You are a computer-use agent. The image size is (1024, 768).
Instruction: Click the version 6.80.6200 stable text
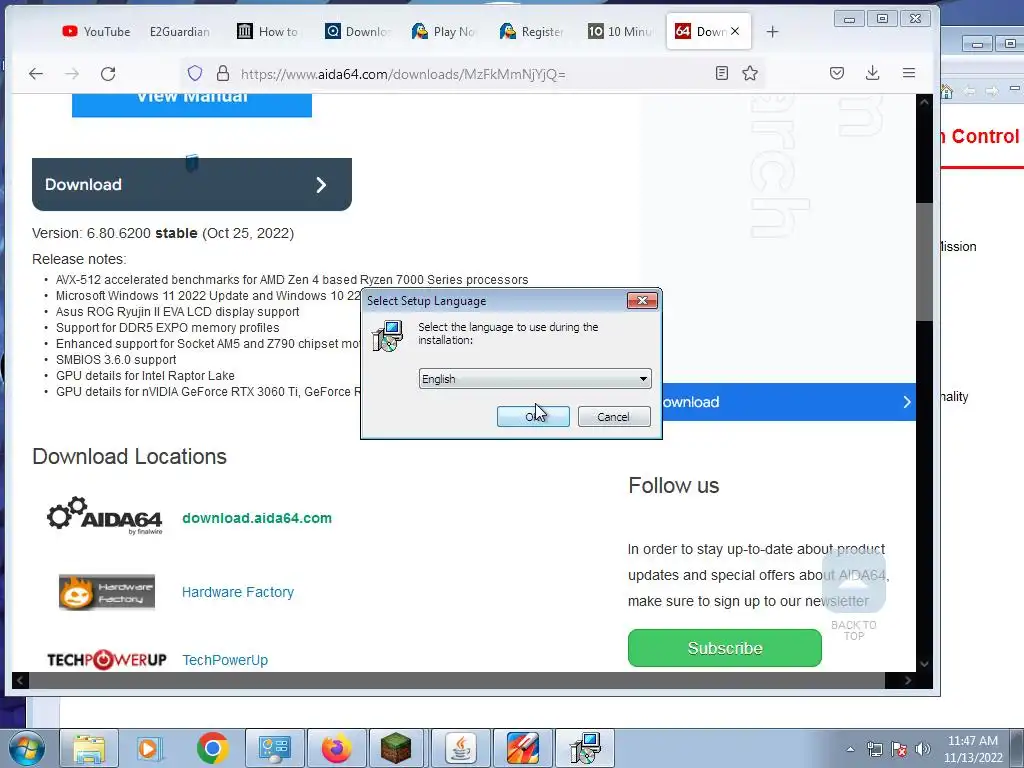click(x=163, y=233)
